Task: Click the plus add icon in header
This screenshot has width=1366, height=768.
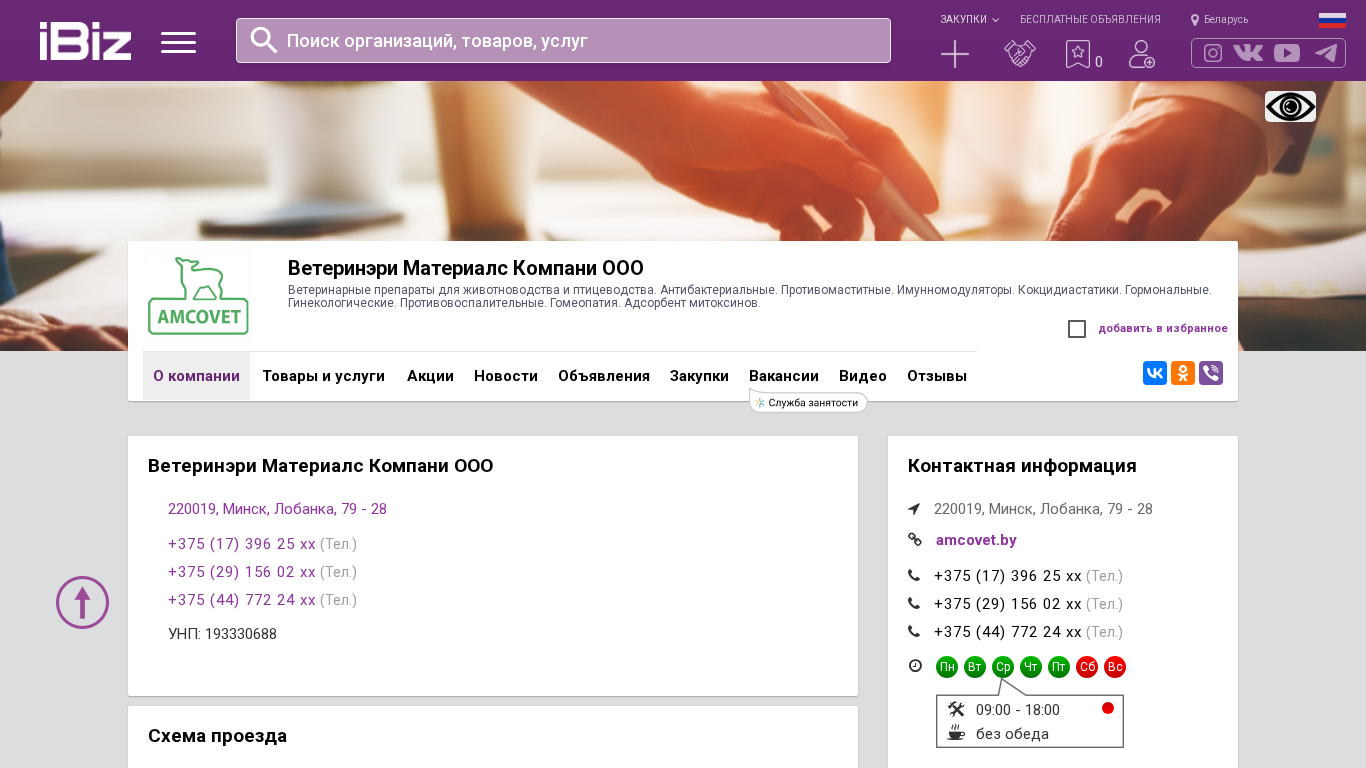Action: 955,54
